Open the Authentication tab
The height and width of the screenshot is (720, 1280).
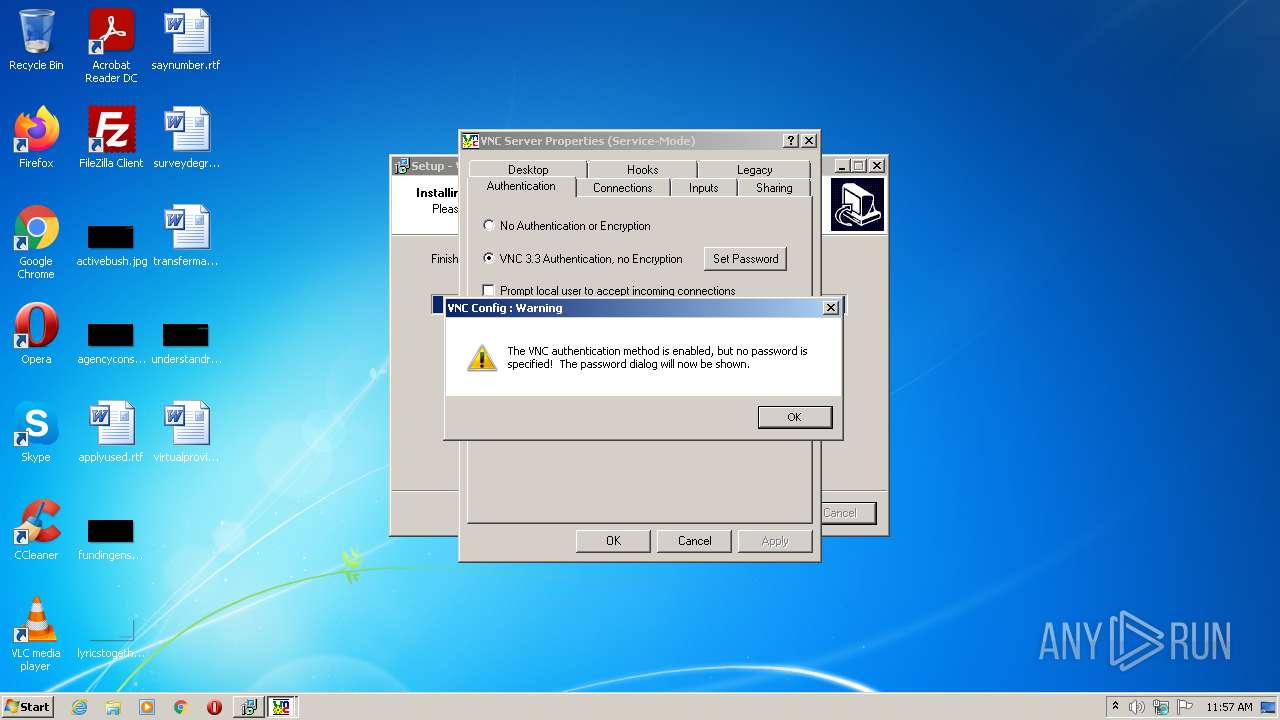click(521, 187)
